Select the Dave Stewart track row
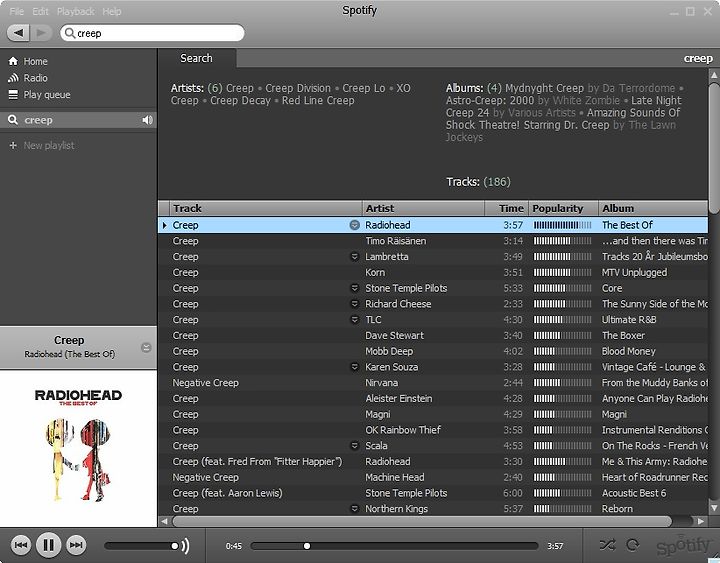Viewport: 720px width, 563px height. 433,336
